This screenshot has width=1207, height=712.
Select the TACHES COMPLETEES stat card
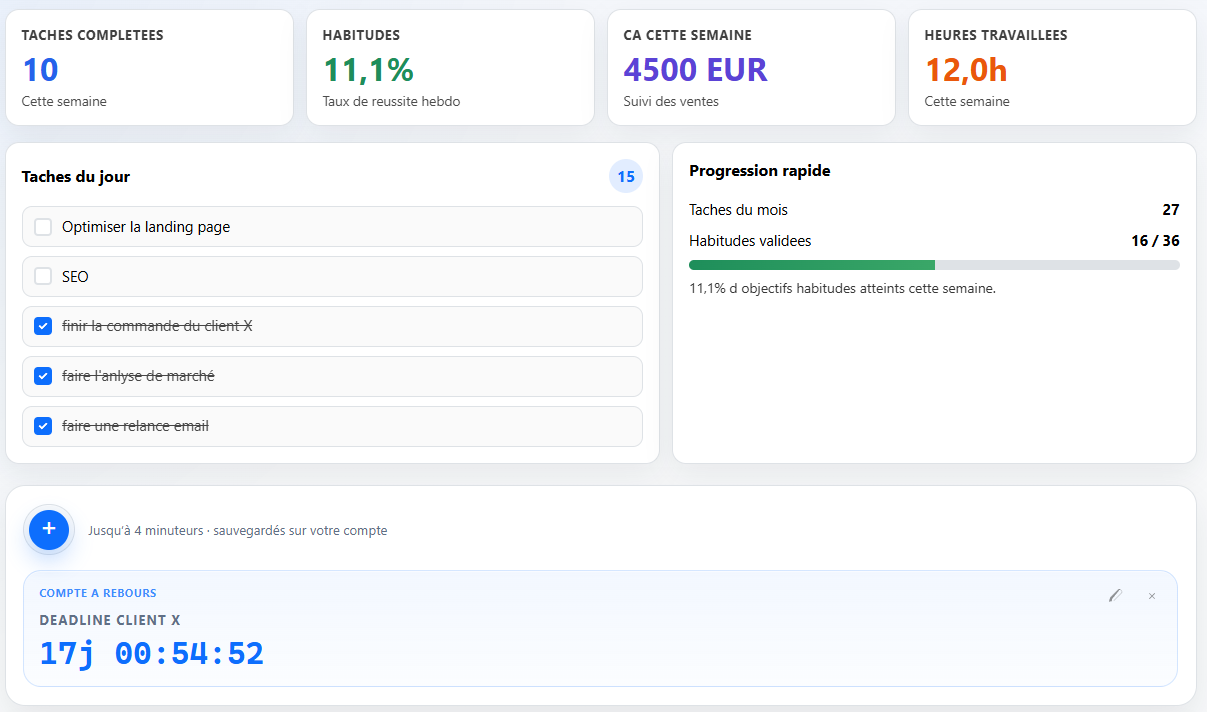(x=149, y=67)
